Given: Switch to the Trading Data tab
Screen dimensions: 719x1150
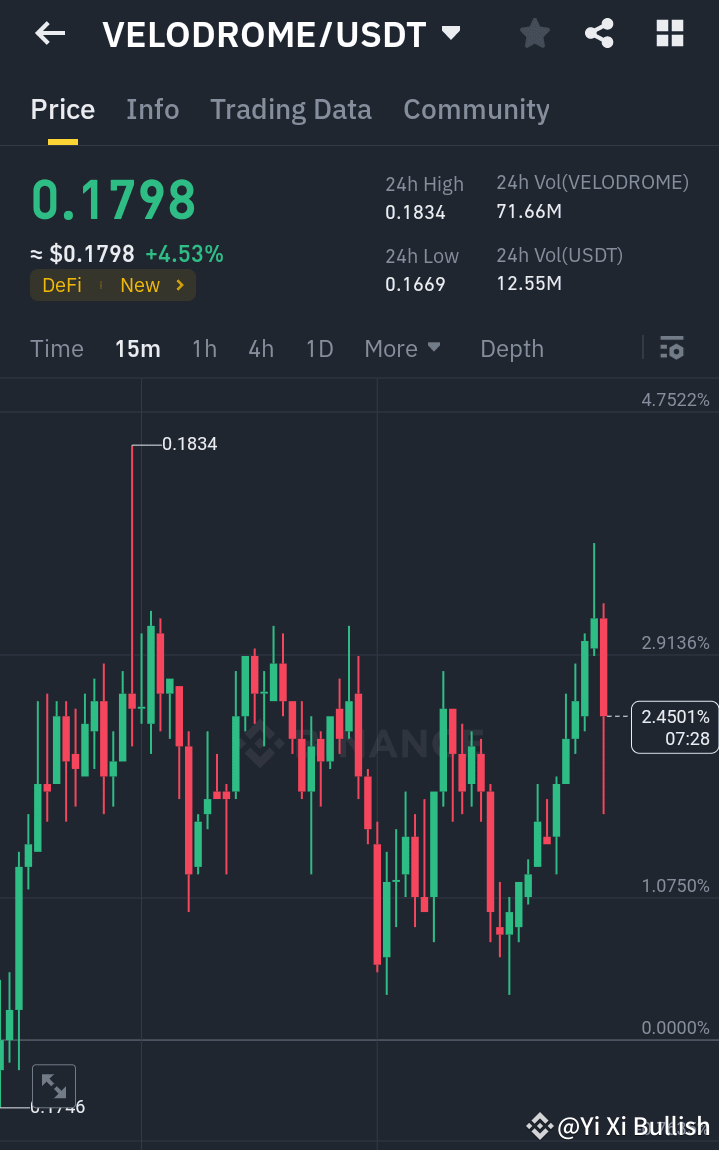Looking at the screenshot, I should (290, 110).
